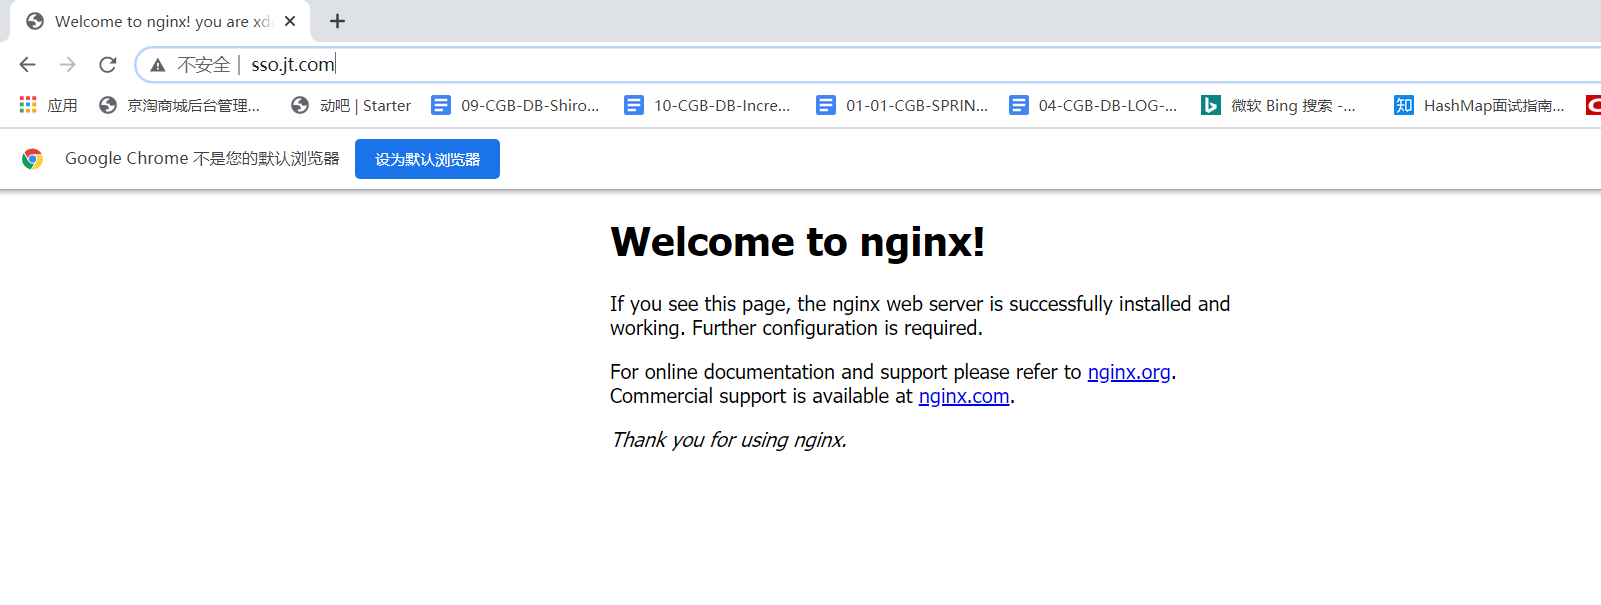
Task: Open bookmark HashMap面试指南
Action: pyautogui.click(x=1480, y=105)
